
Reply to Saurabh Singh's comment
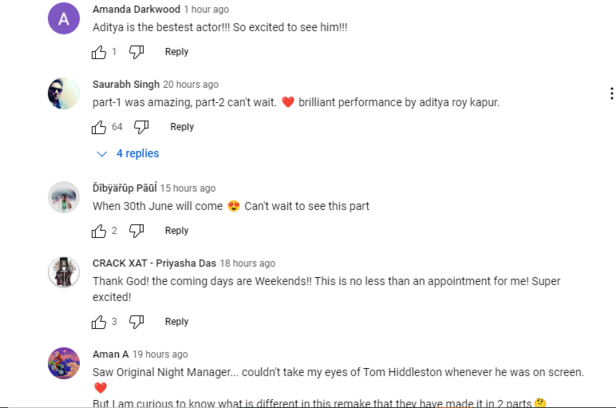(182, 127)
